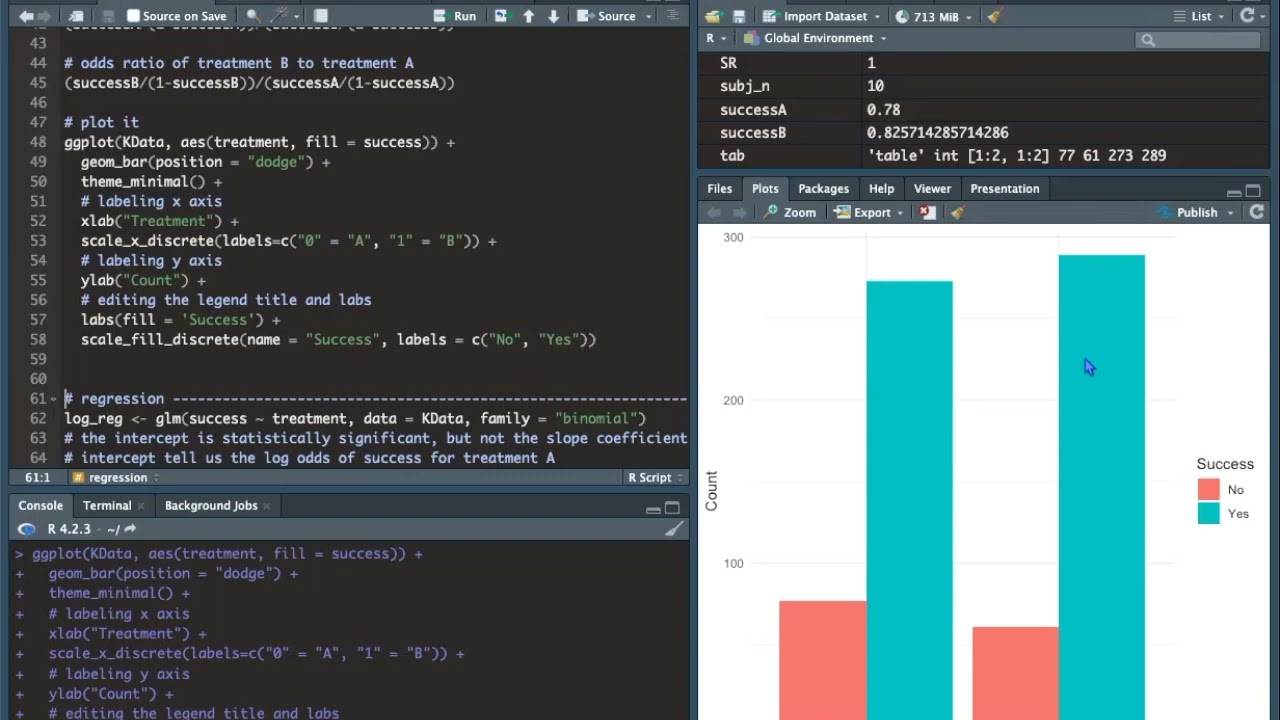The width and height of the screenshot is (1280, 720).
Task: Switch to the Terminal tab
Action: (107, 506)
